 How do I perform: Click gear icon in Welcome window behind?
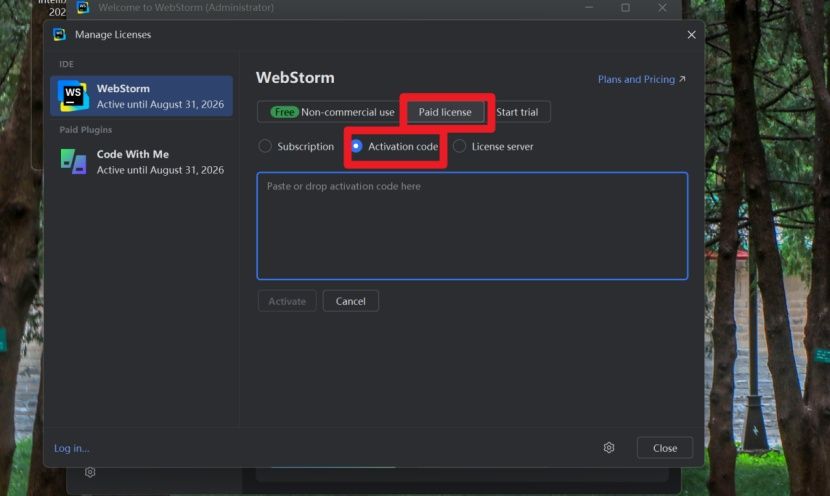click(90, 472)
